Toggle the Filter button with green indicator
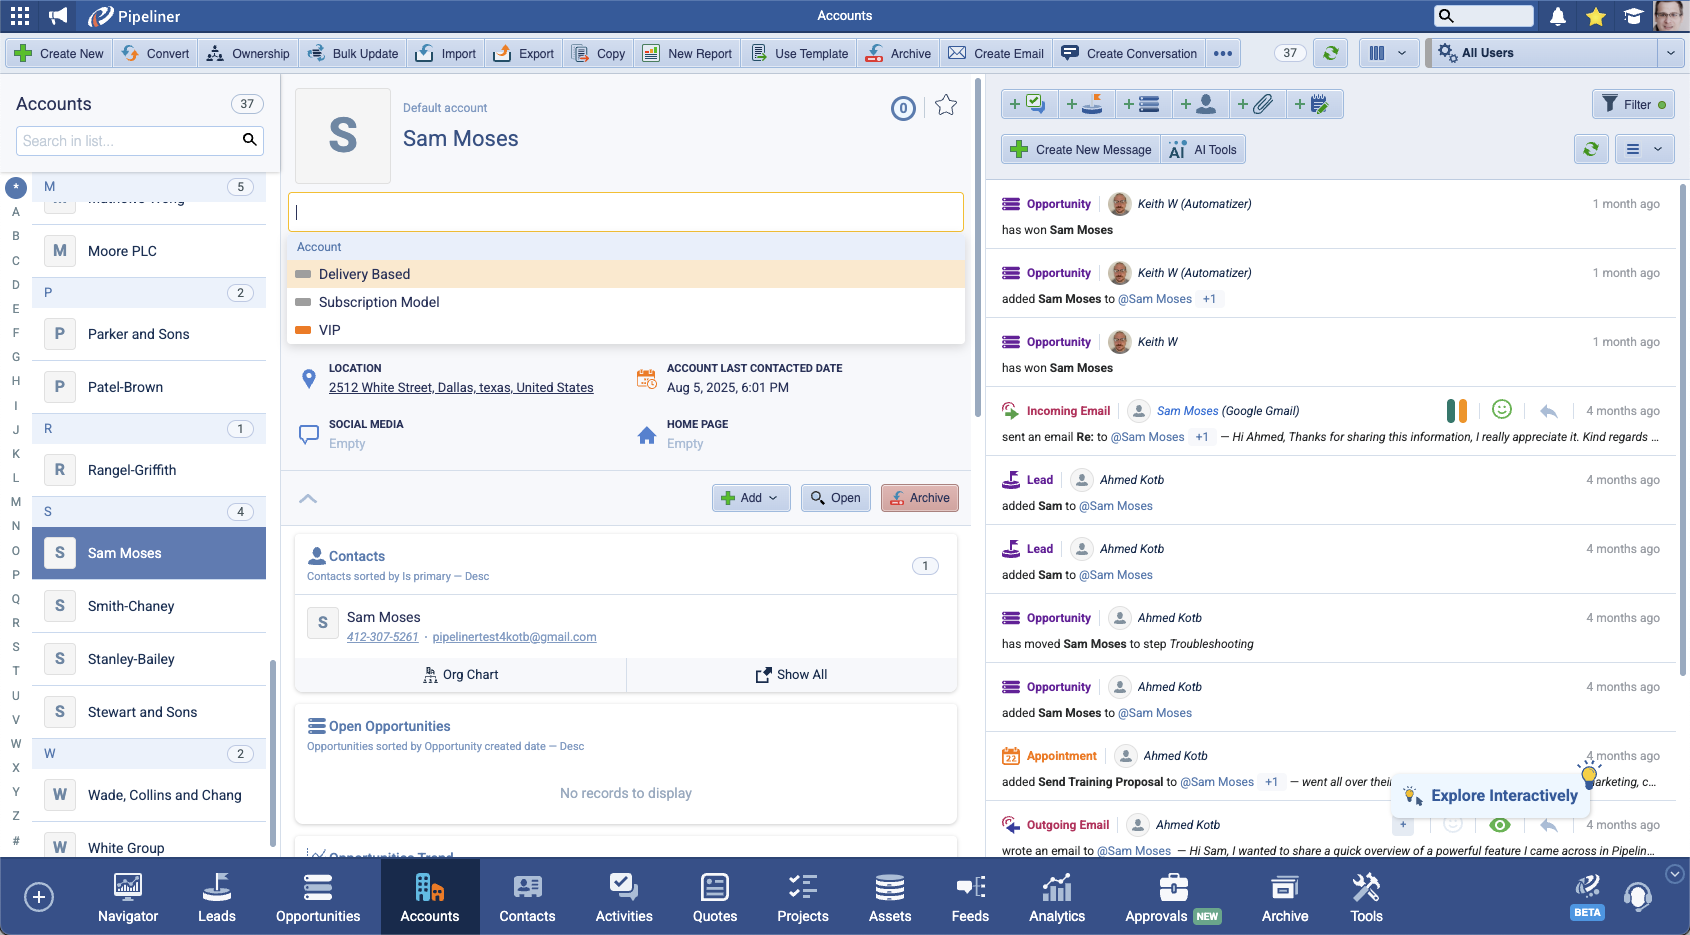Image resolution: width=1690 pixels, height=935 pixels. click(x=1634, y=104)
